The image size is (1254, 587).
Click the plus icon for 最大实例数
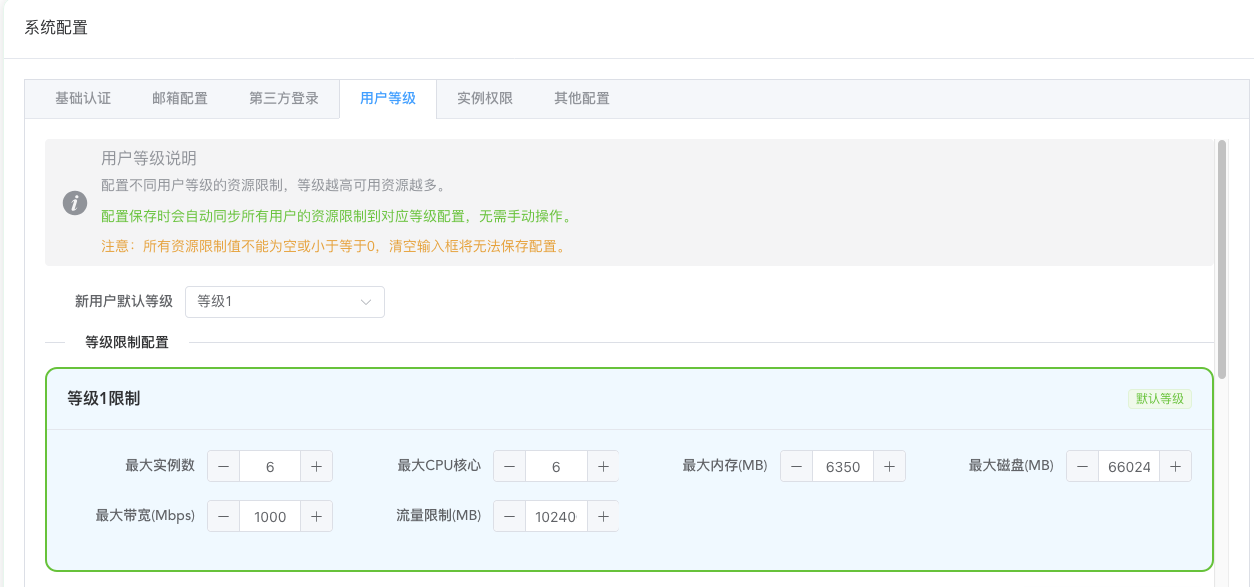(x=316, y=466)
